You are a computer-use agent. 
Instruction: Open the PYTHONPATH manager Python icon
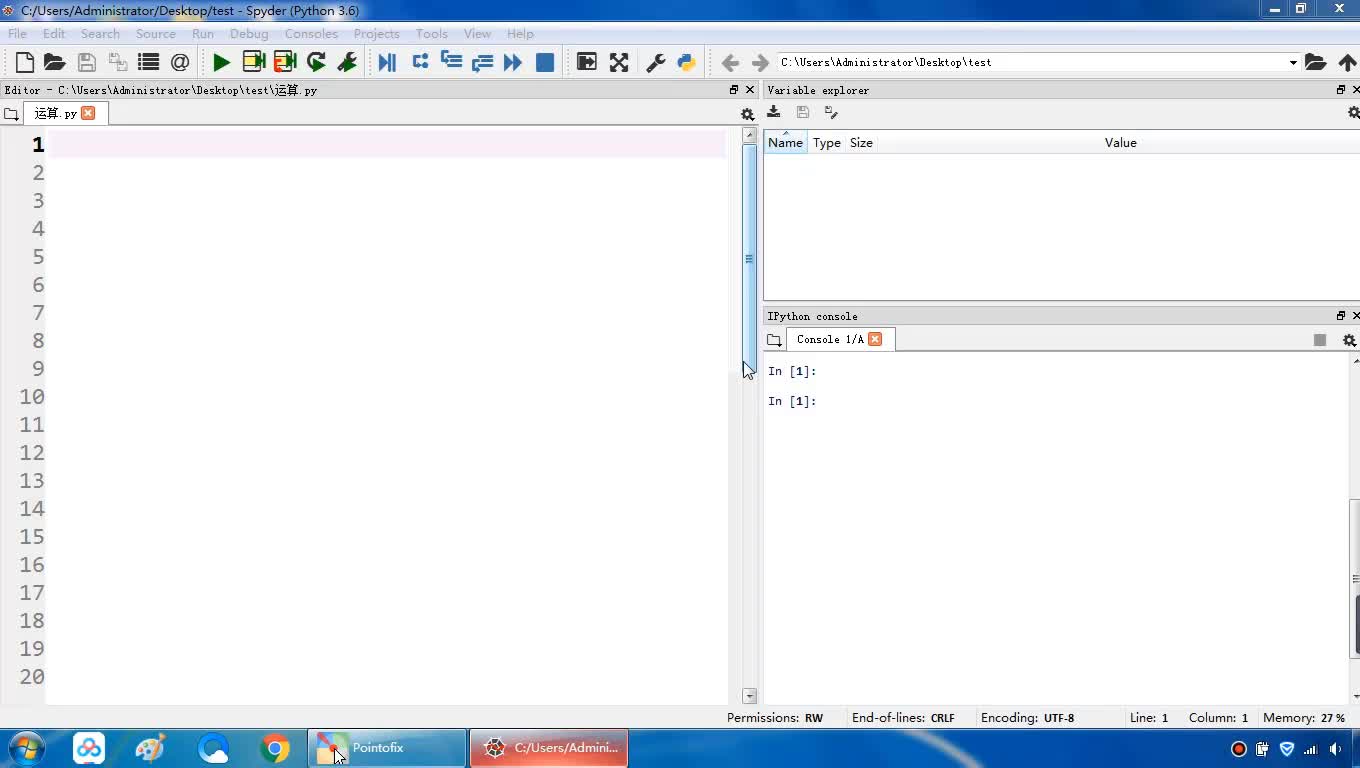click(687, 62)
